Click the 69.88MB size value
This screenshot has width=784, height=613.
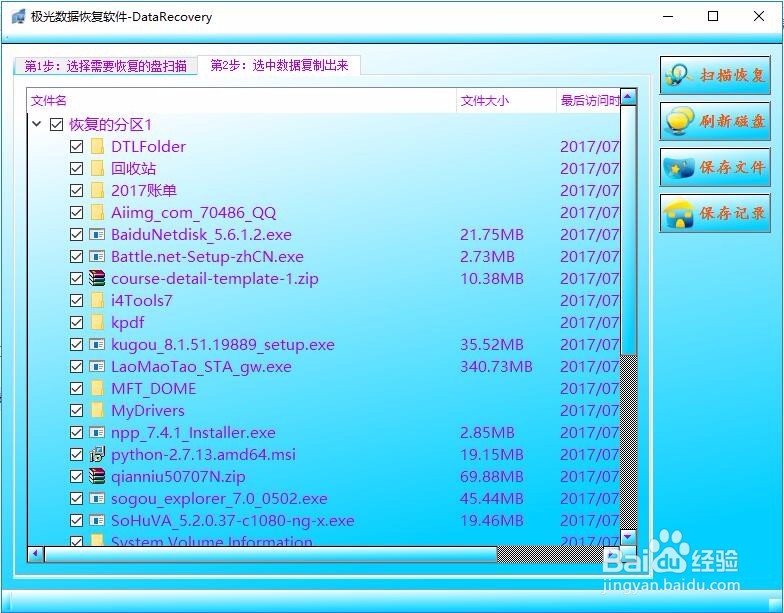coord(492,476)
